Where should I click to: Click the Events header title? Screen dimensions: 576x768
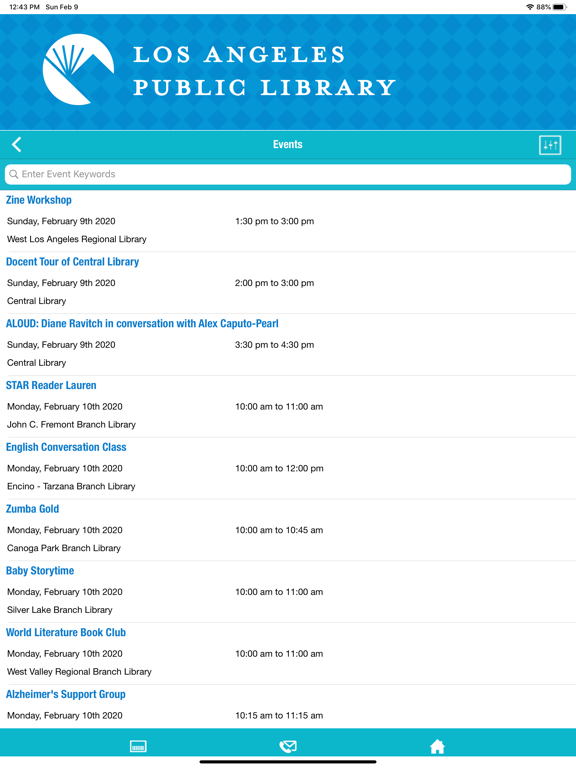coord(288,144)
